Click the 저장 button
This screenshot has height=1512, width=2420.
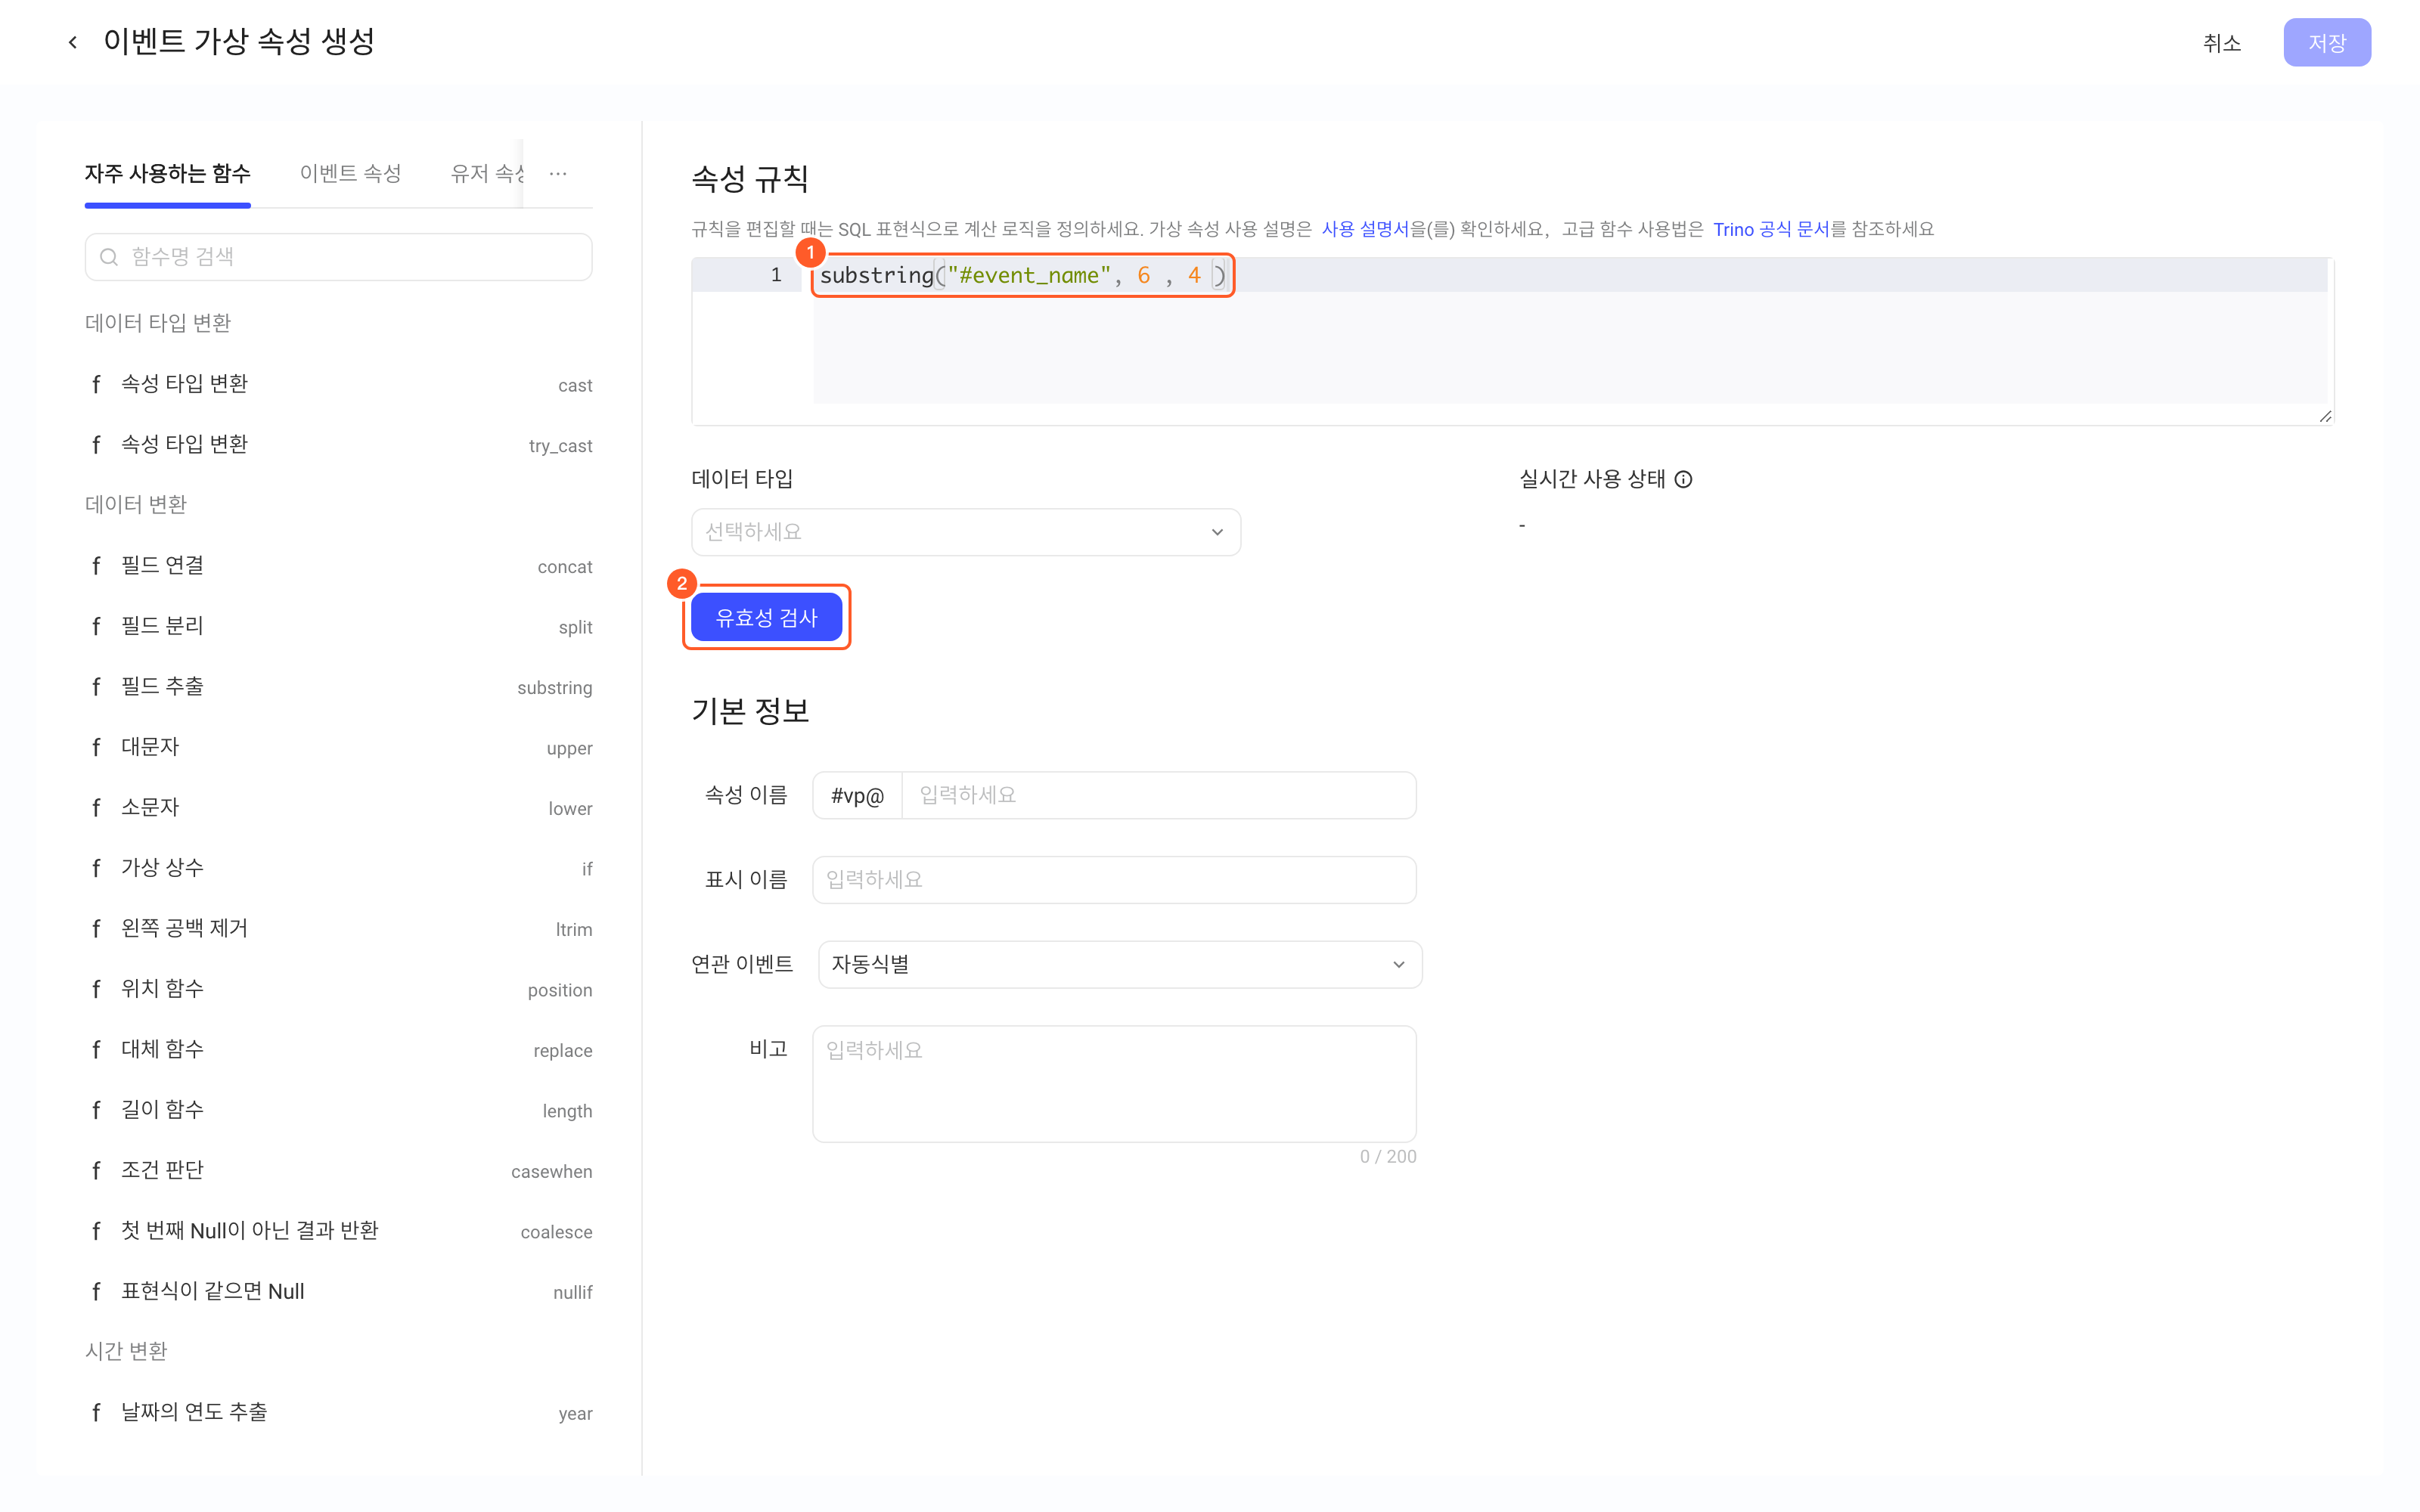pyautogui.click(x=2327, y=43)
